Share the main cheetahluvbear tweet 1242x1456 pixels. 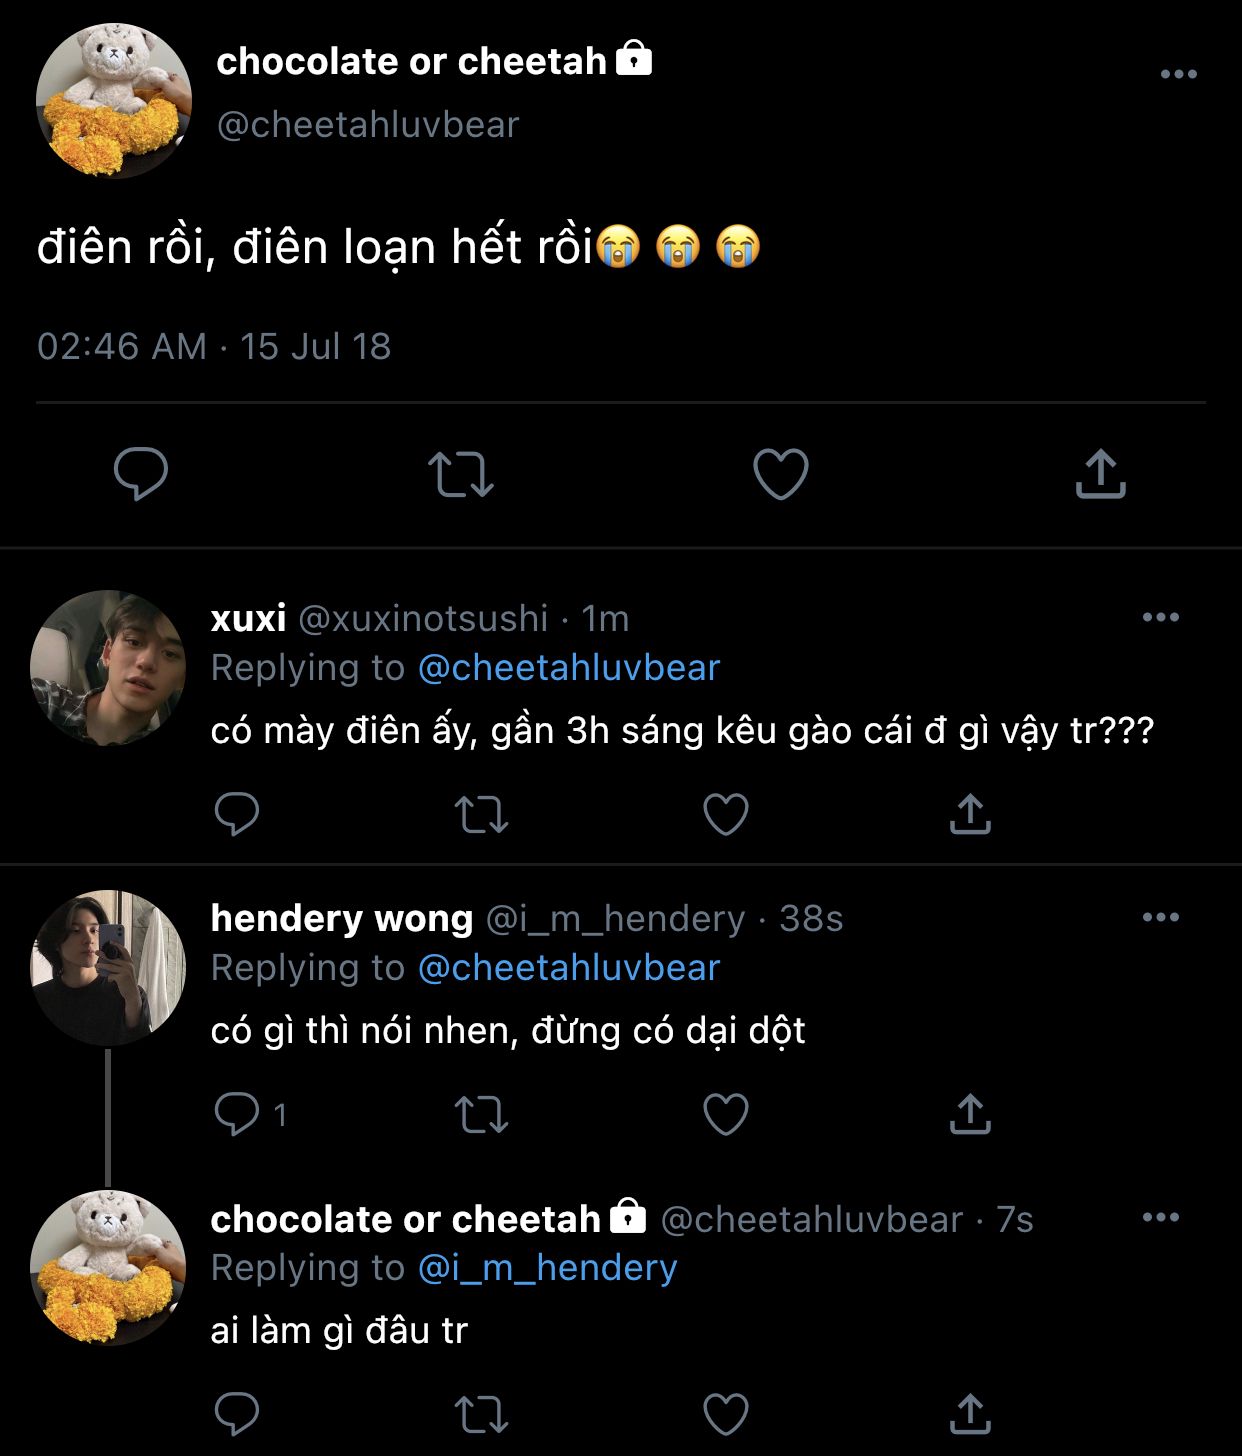pos(1100,474)
